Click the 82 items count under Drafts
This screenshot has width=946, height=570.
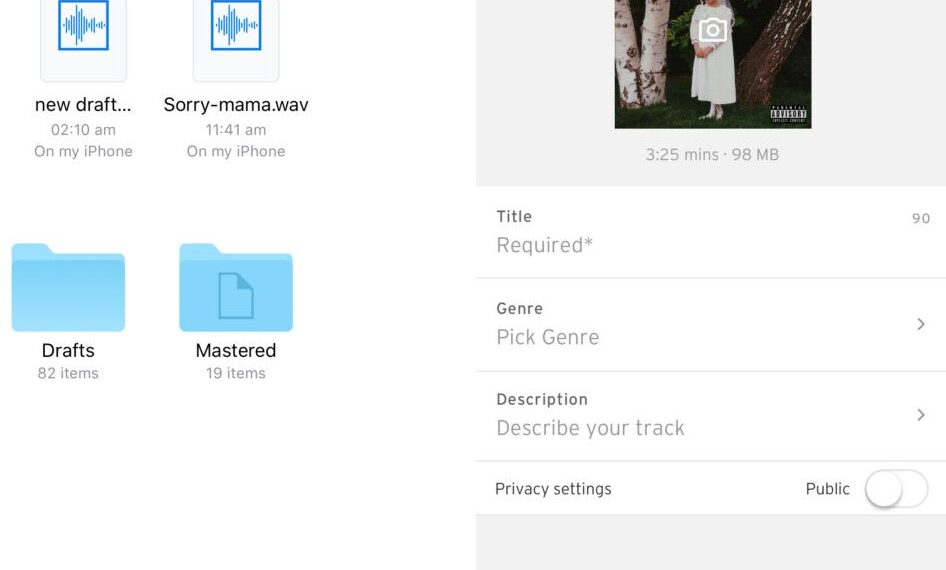coord(68,374)
